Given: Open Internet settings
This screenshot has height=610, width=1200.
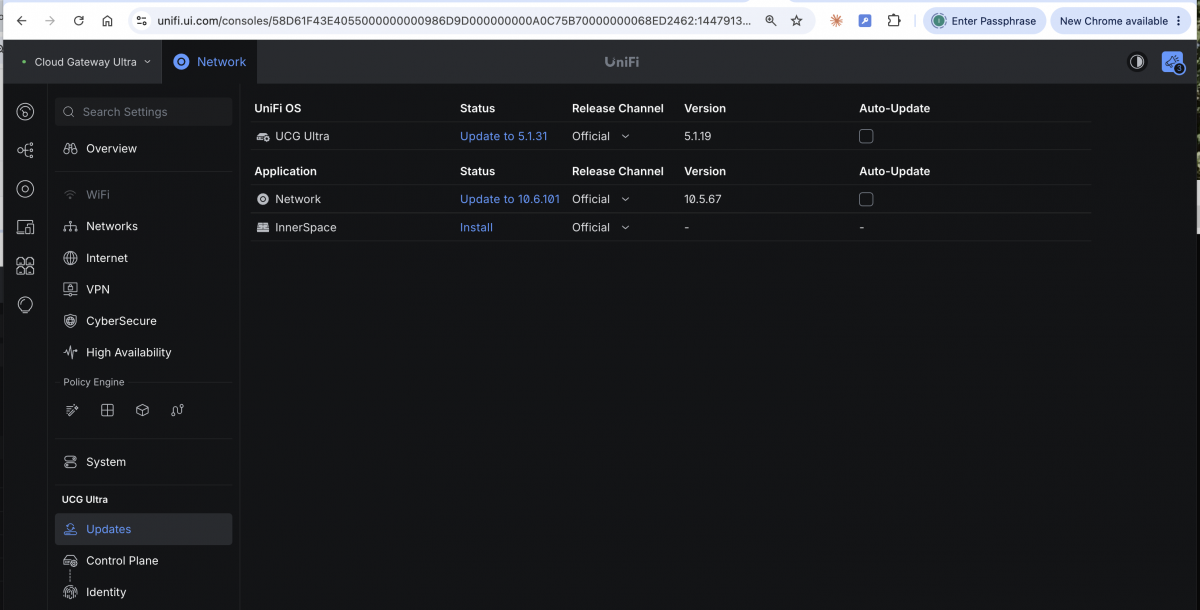Looking at the screenshot, I should tap(143, 258).
